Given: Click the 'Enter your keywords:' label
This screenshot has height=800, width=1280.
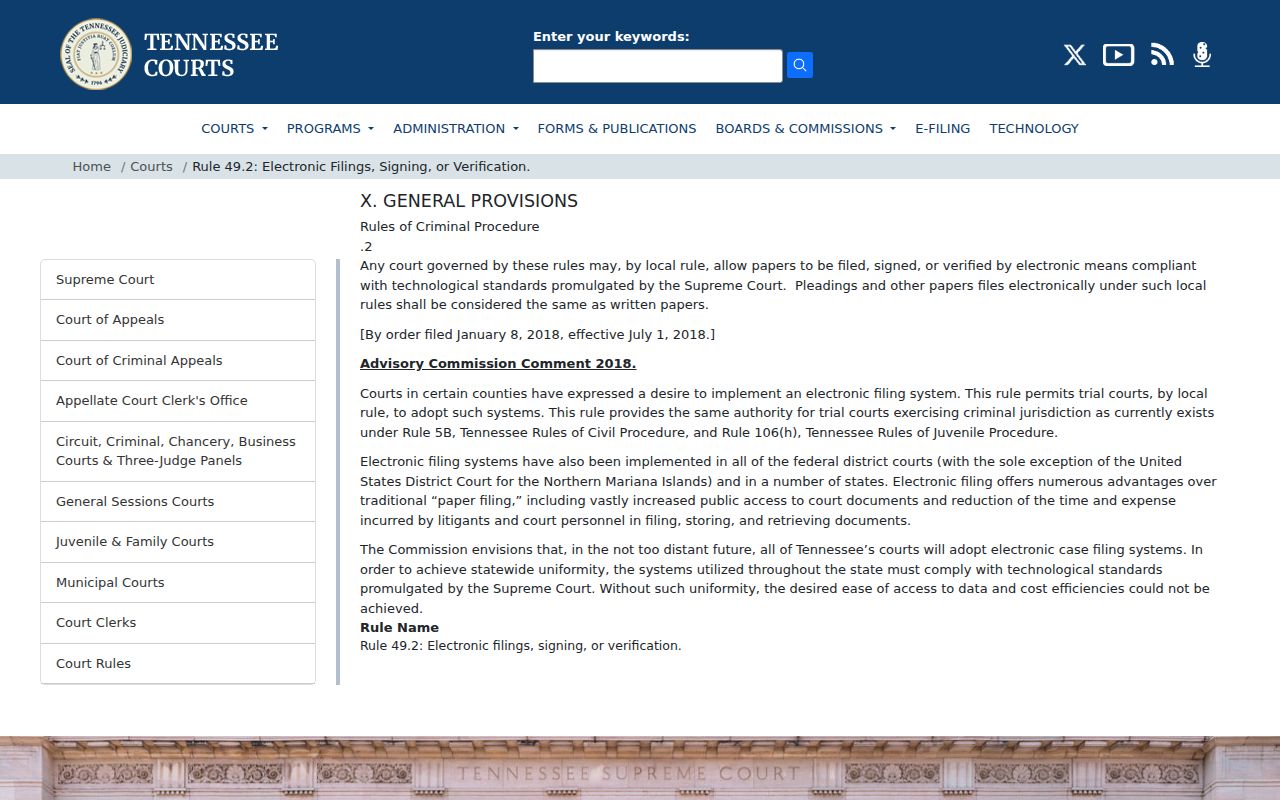Looking at the screenshot, I should point(611,37).
